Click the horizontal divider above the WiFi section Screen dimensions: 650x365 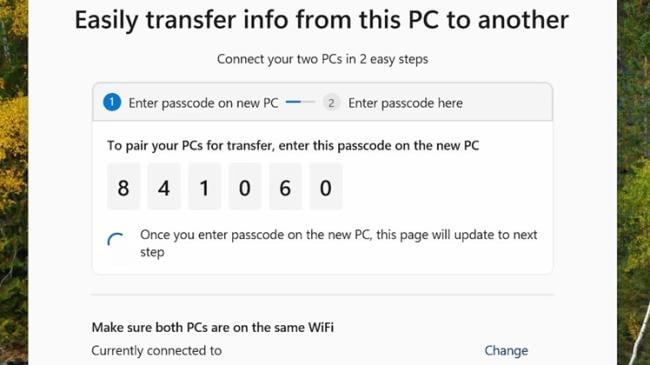pos(323,295)
